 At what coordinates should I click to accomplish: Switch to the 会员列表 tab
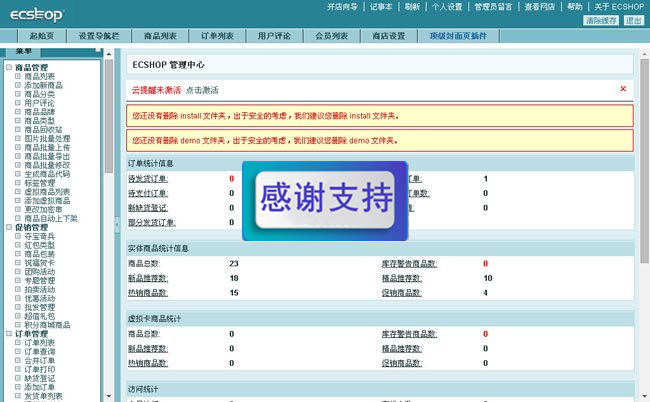pos(332,36)
